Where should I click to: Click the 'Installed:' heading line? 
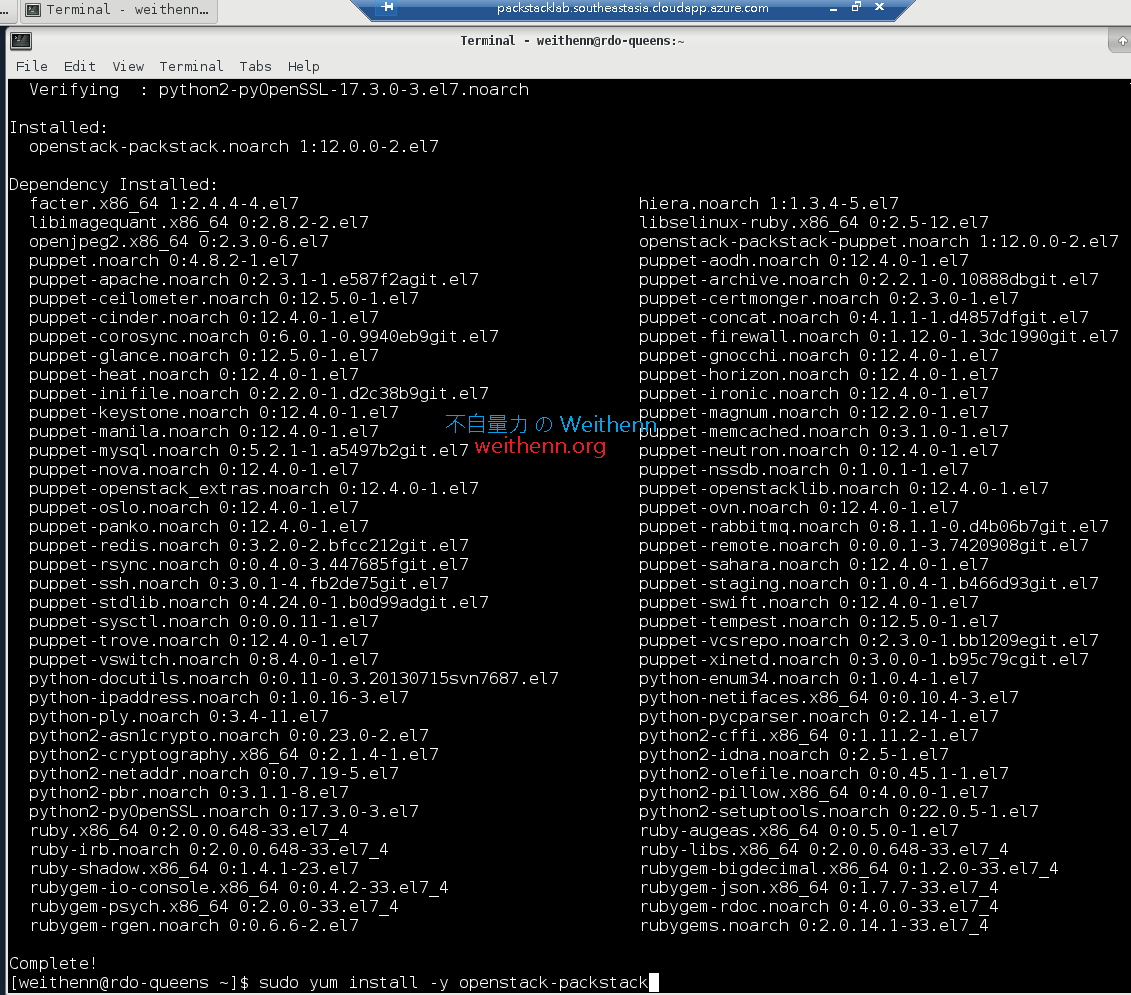click(58, 128)
